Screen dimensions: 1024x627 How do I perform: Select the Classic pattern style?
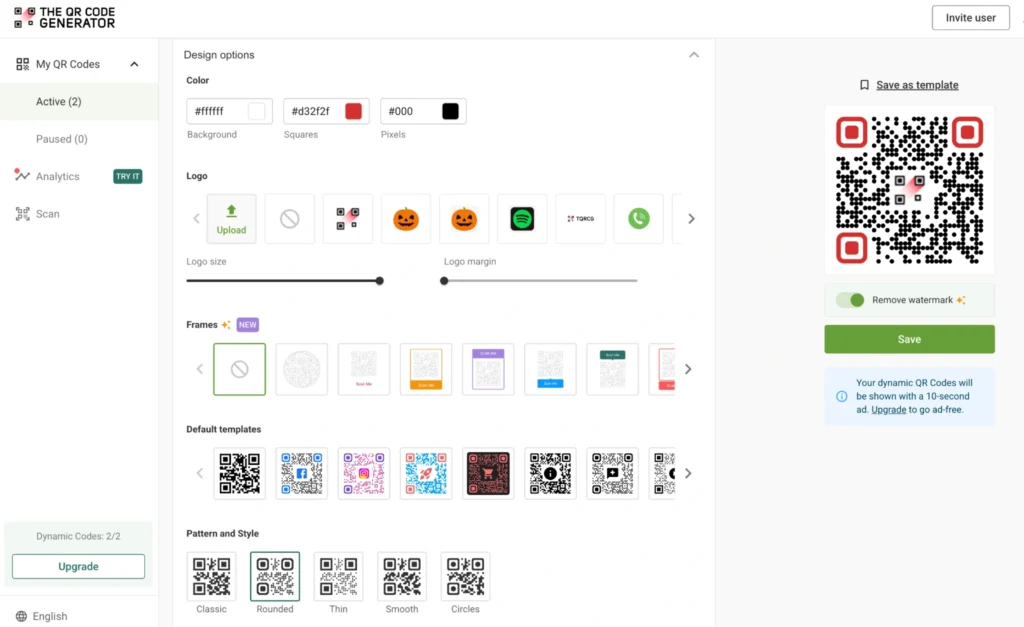click(212, 577)
